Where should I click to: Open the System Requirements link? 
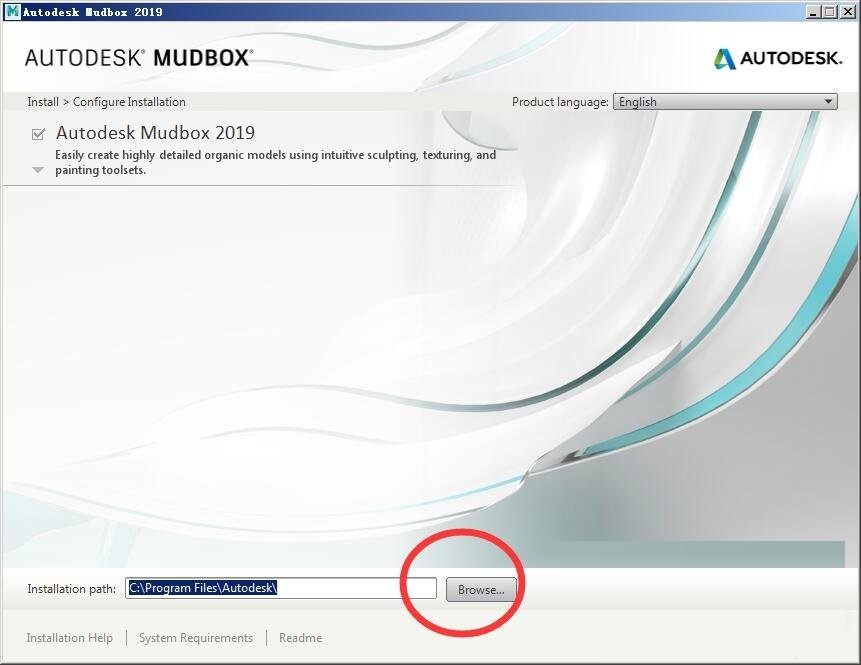click(195, 638)
